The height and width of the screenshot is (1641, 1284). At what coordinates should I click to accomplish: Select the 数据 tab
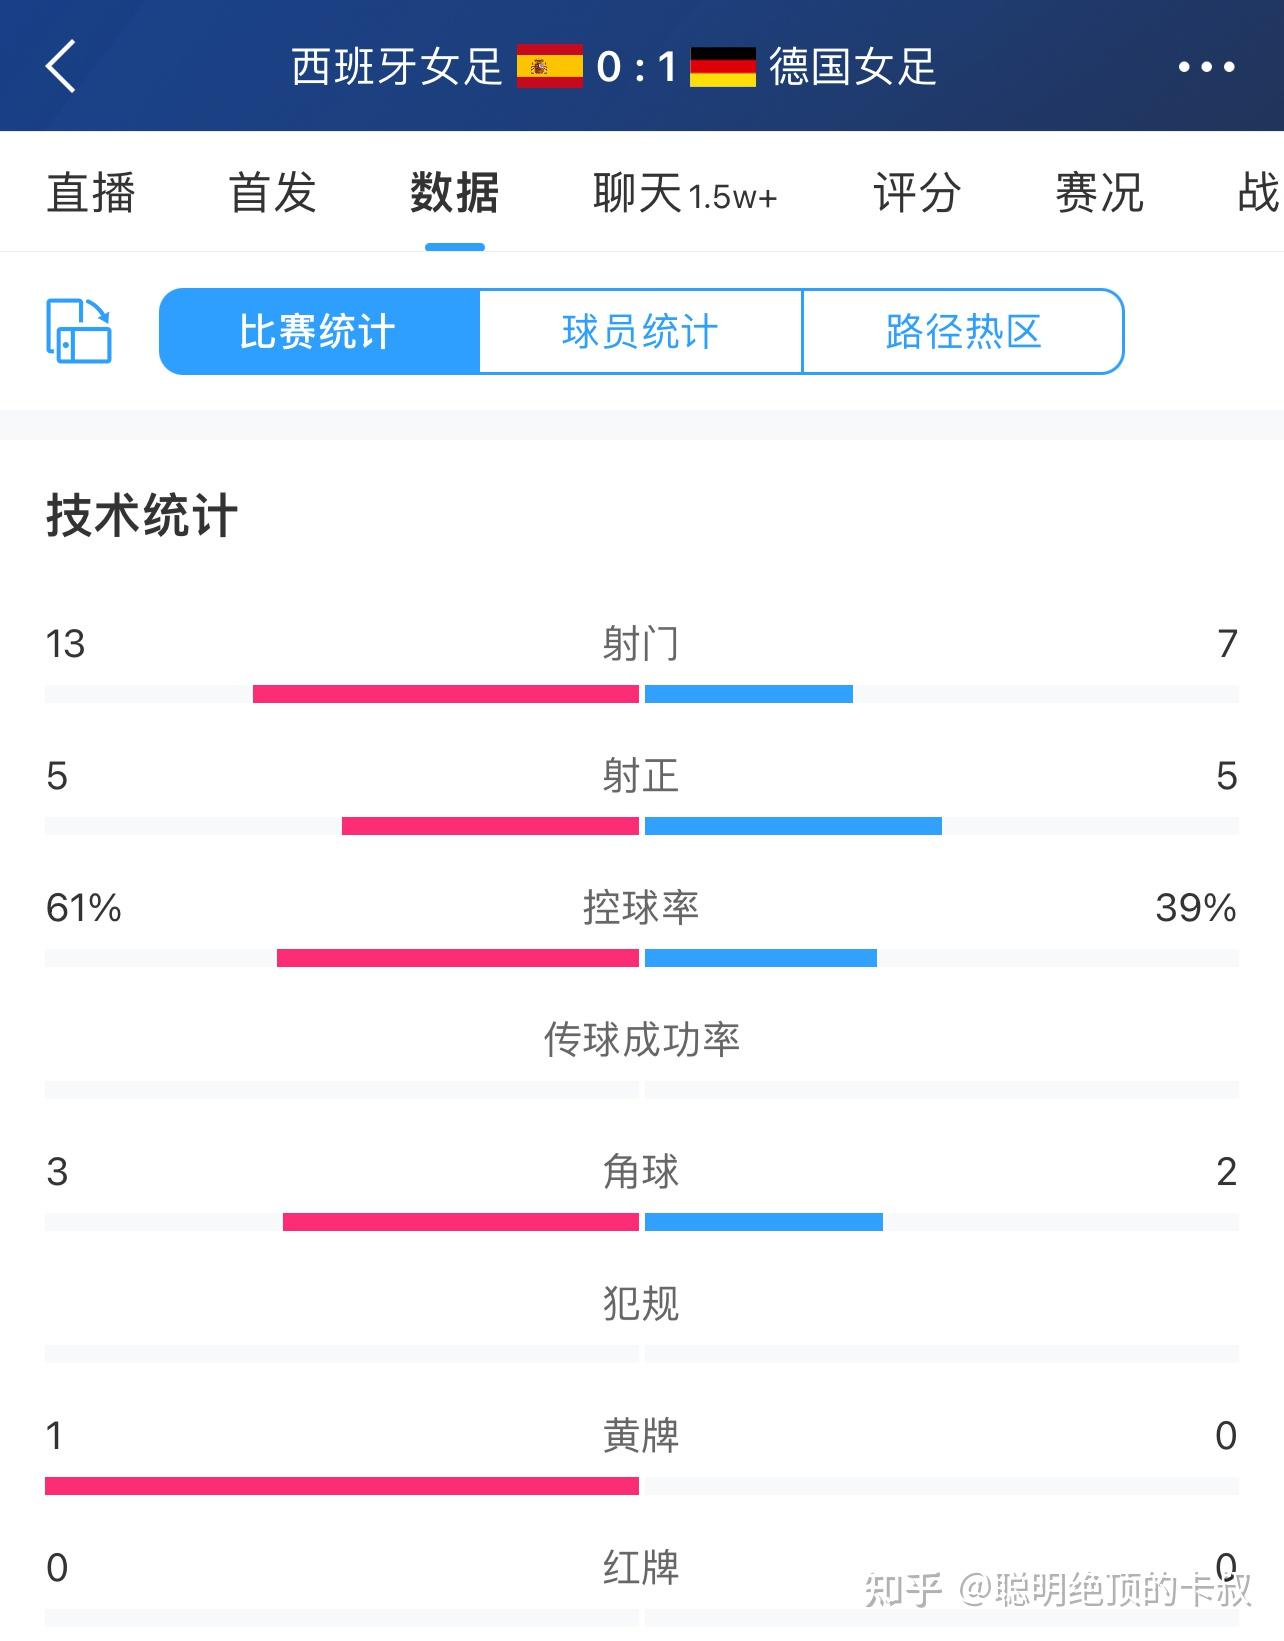[x=454, y=192]
